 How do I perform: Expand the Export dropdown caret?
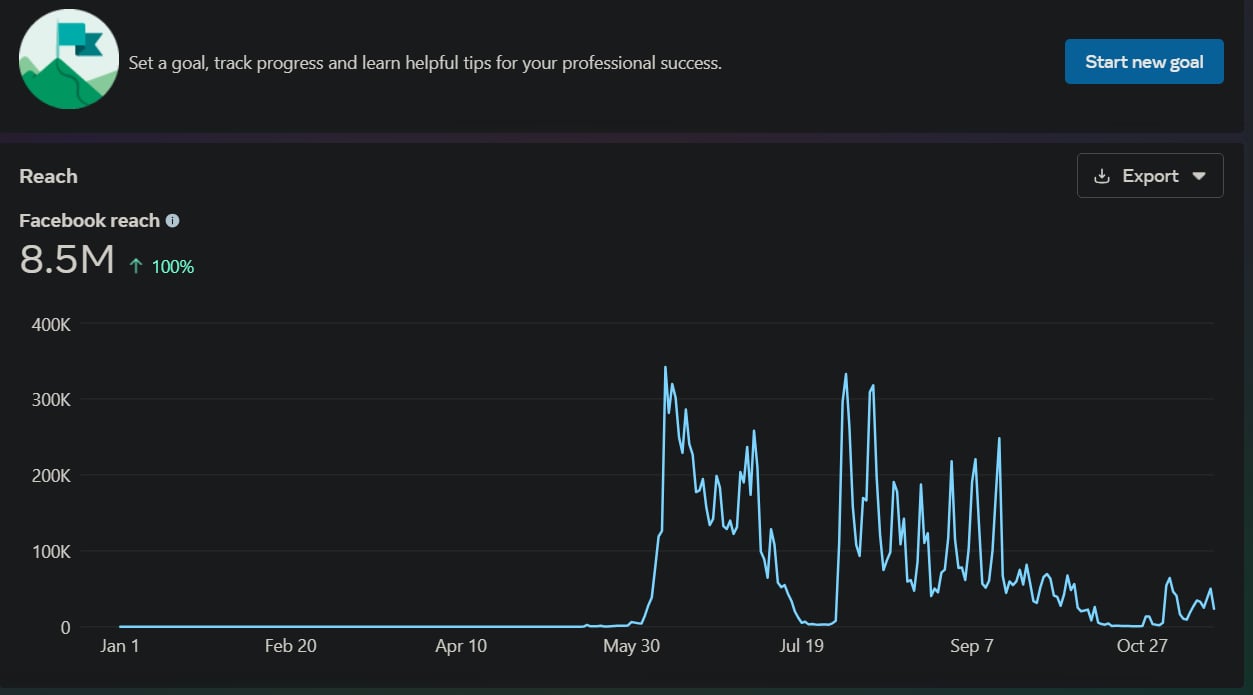click(x=1199, y=176)
